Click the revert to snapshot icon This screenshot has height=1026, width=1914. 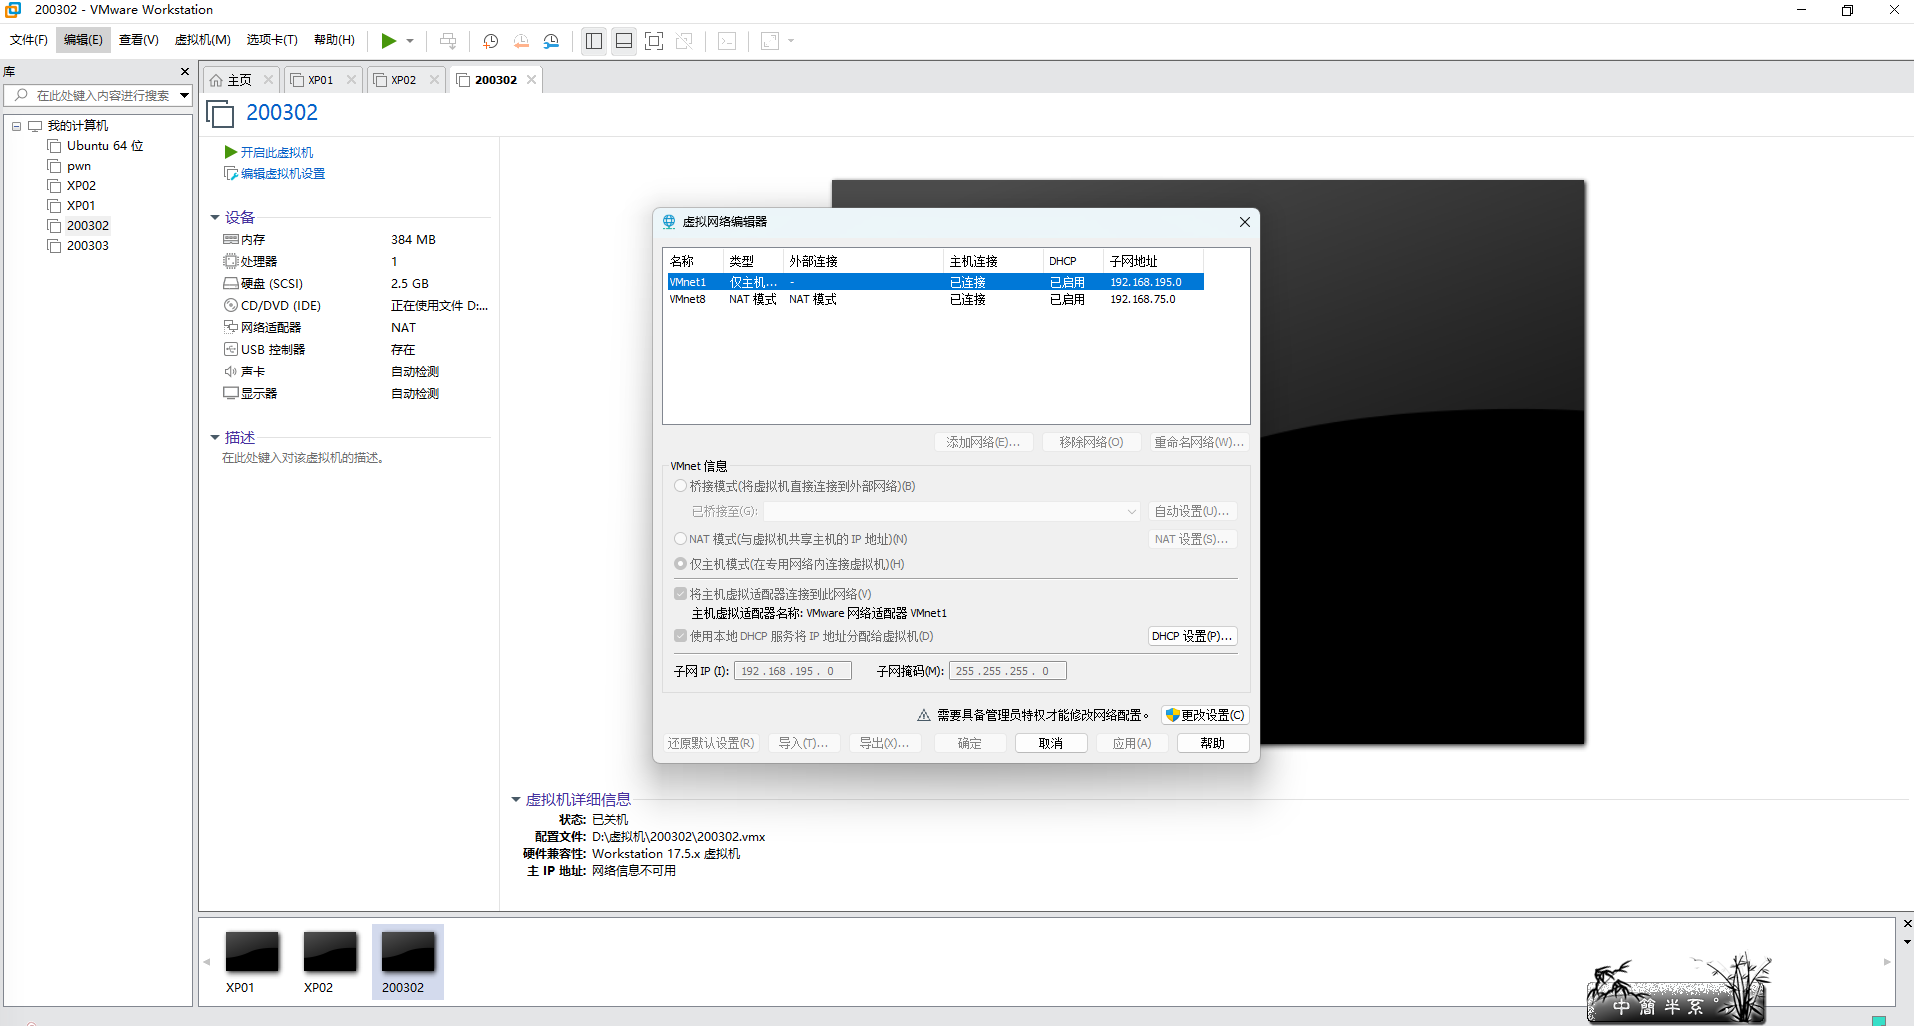(521, 41)
